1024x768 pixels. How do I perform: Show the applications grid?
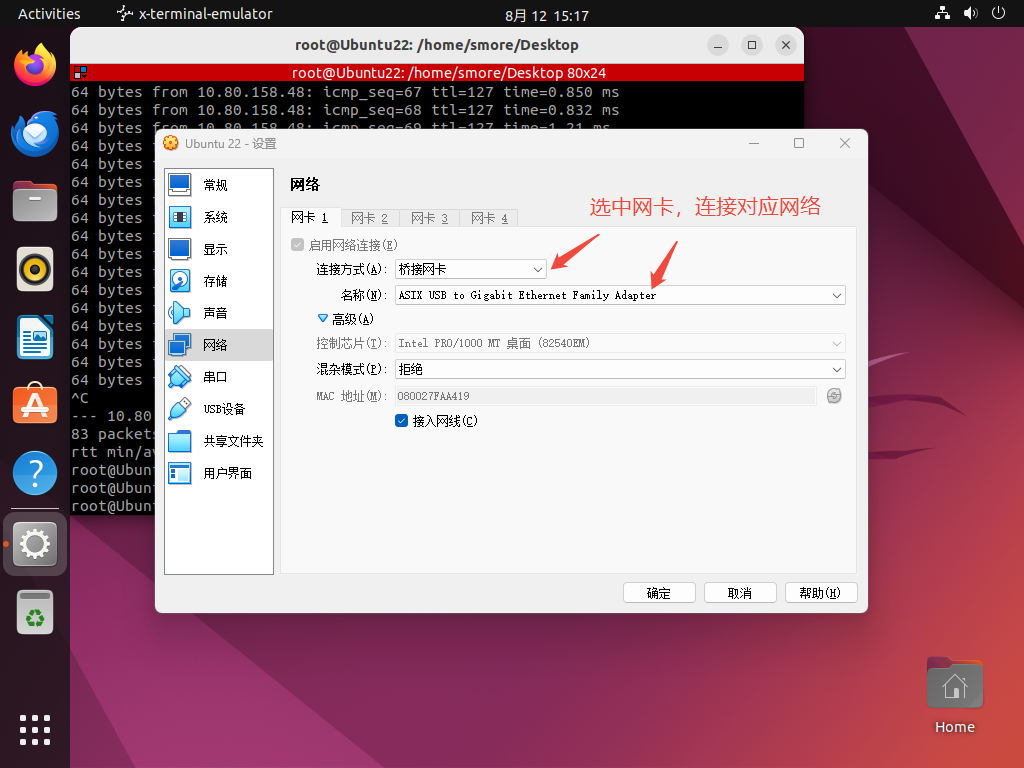point(35,729)
